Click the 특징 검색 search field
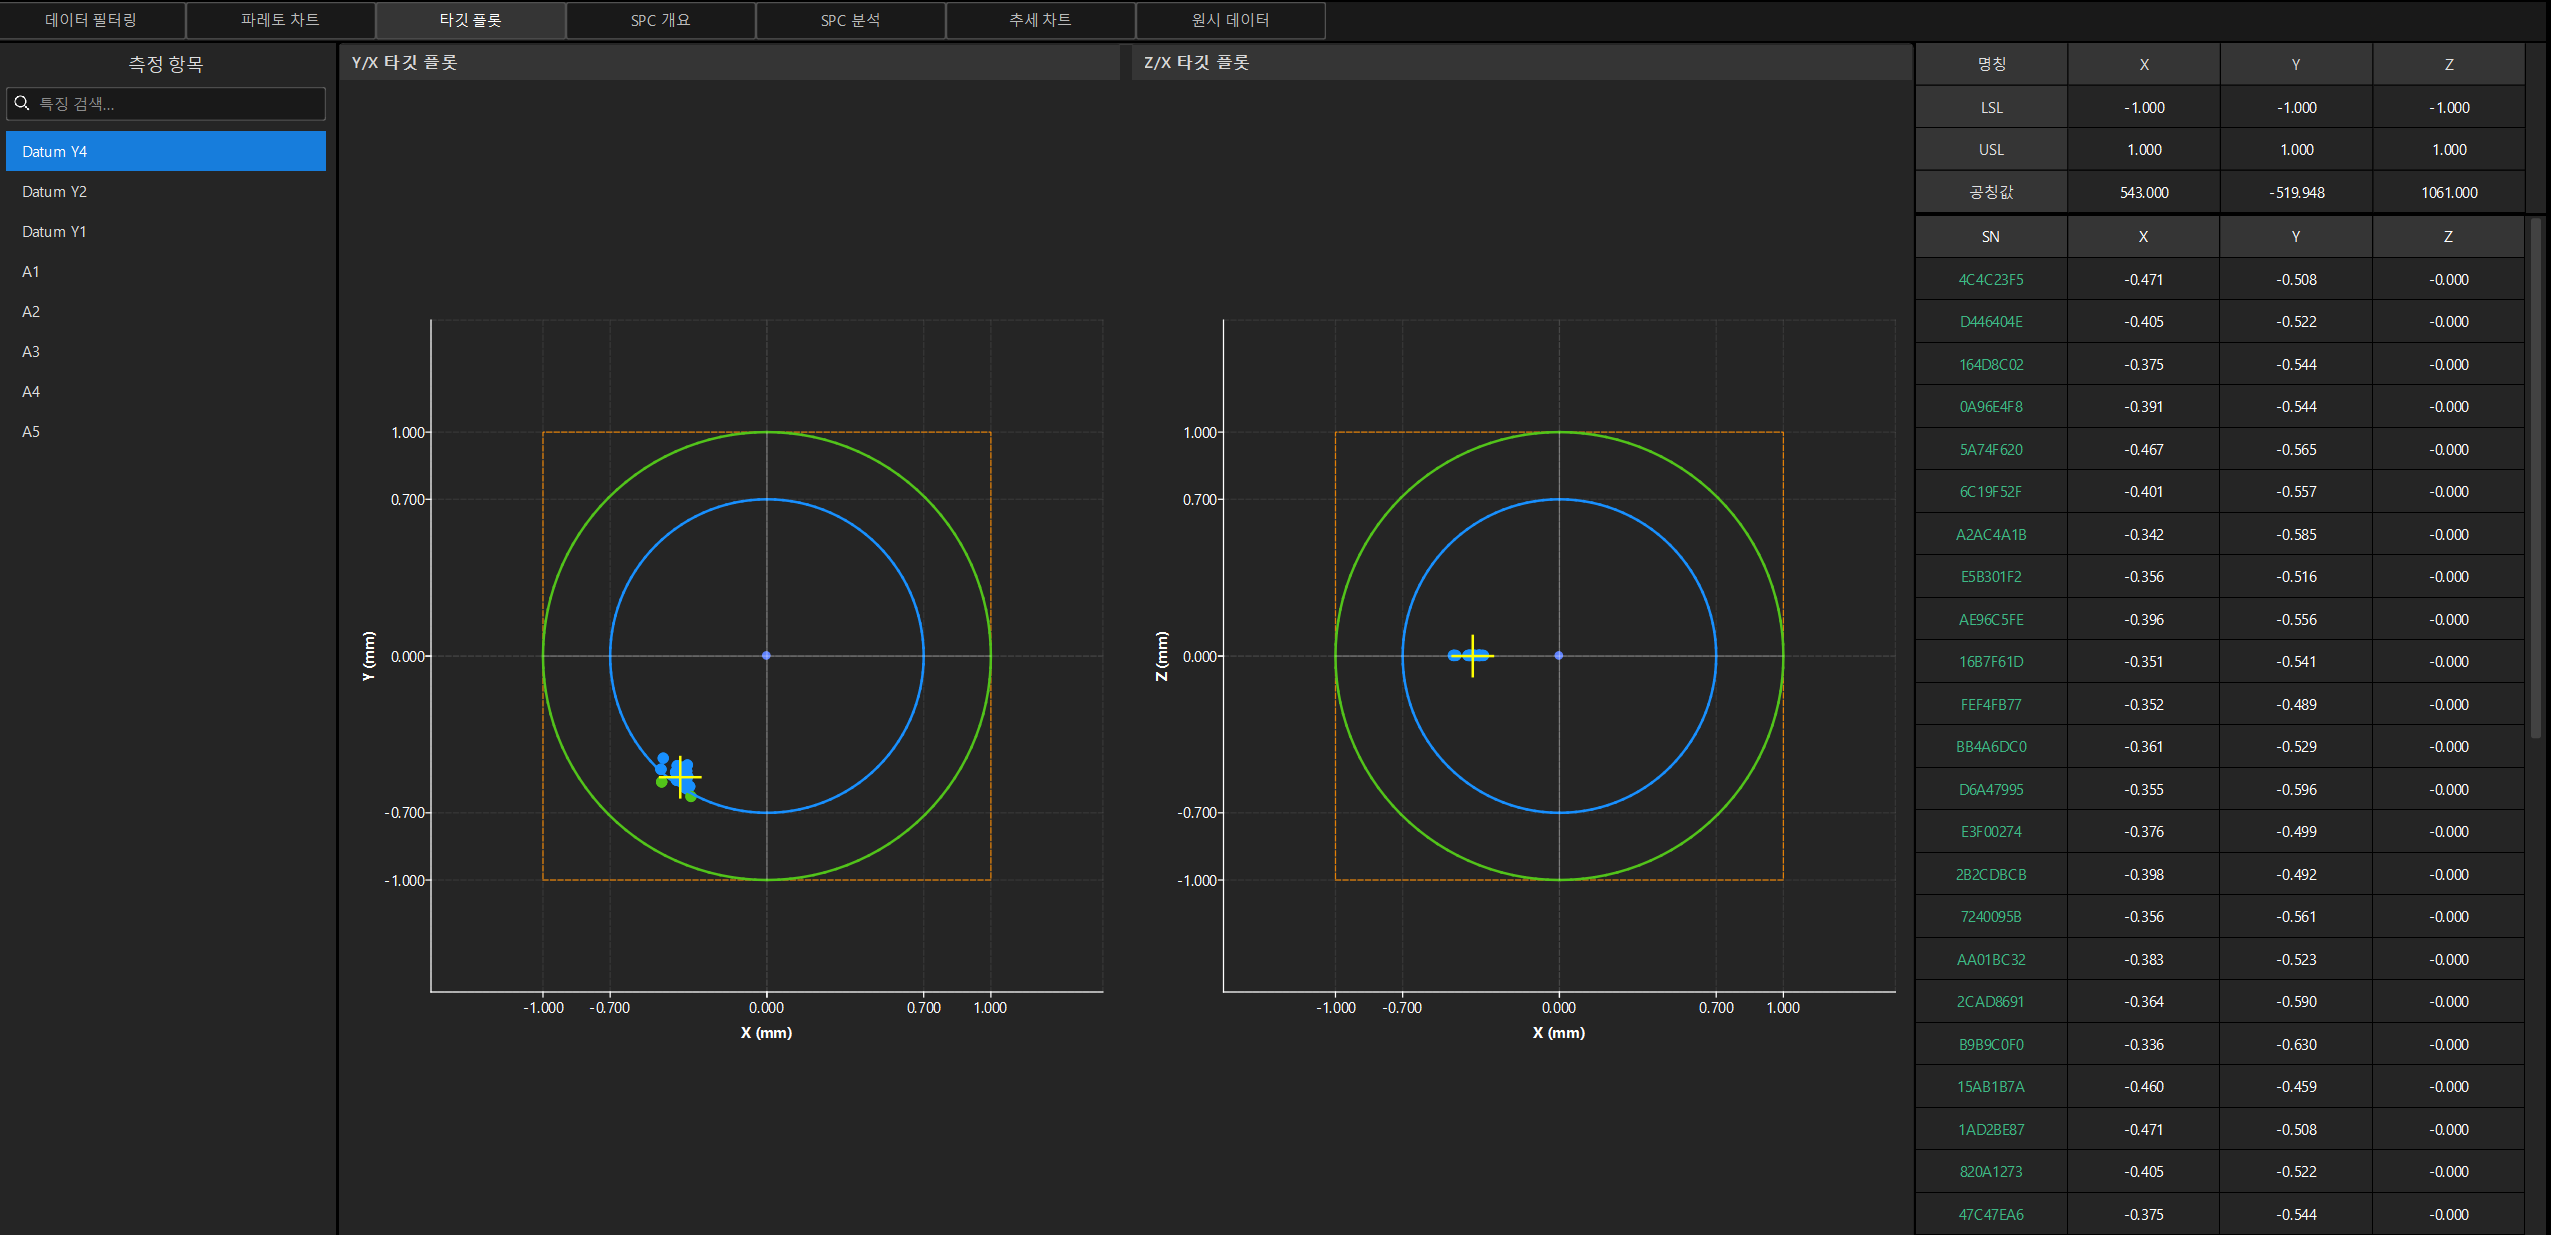This screenshot has height=1235, width=2551. tap(166, 104)
